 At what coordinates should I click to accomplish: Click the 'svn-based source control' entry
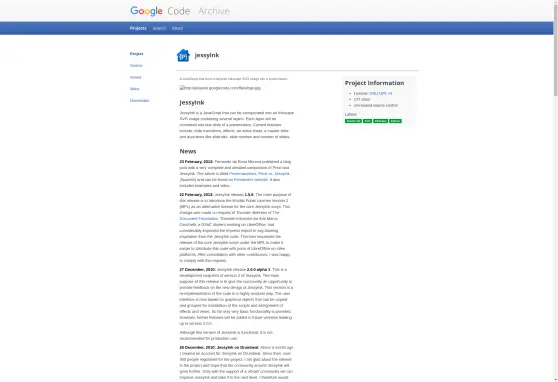[376, 105]
